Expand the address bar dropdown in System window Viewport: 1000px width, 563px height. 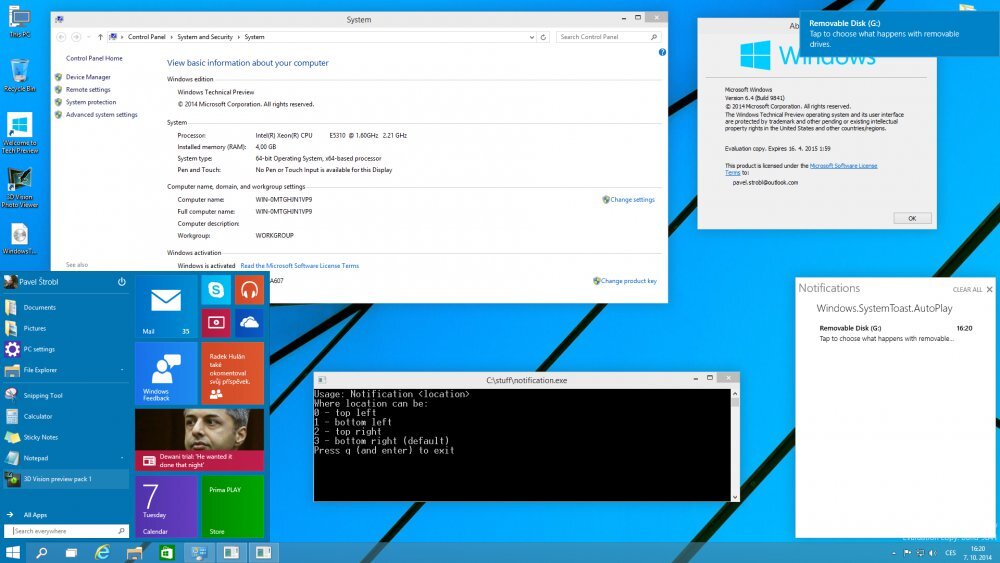(531, 37)
